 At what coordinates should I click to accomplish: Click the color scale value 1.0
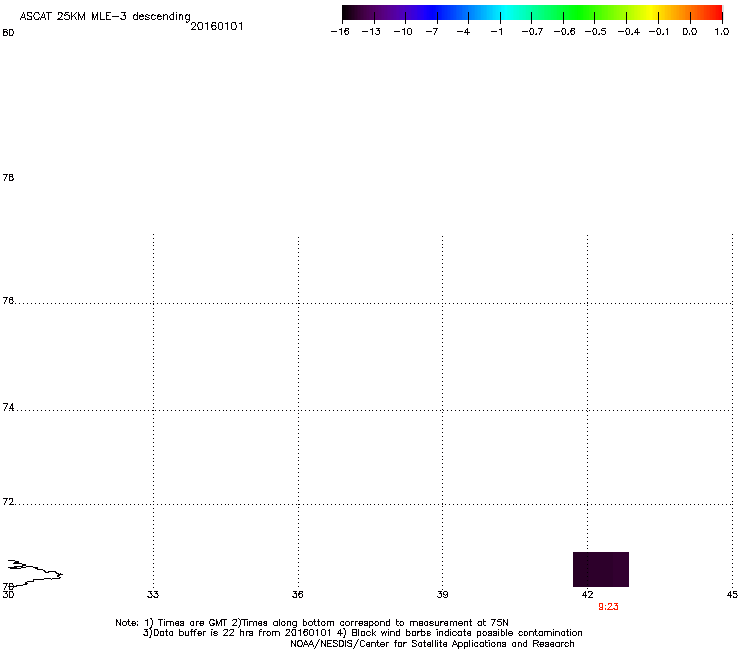722,32
